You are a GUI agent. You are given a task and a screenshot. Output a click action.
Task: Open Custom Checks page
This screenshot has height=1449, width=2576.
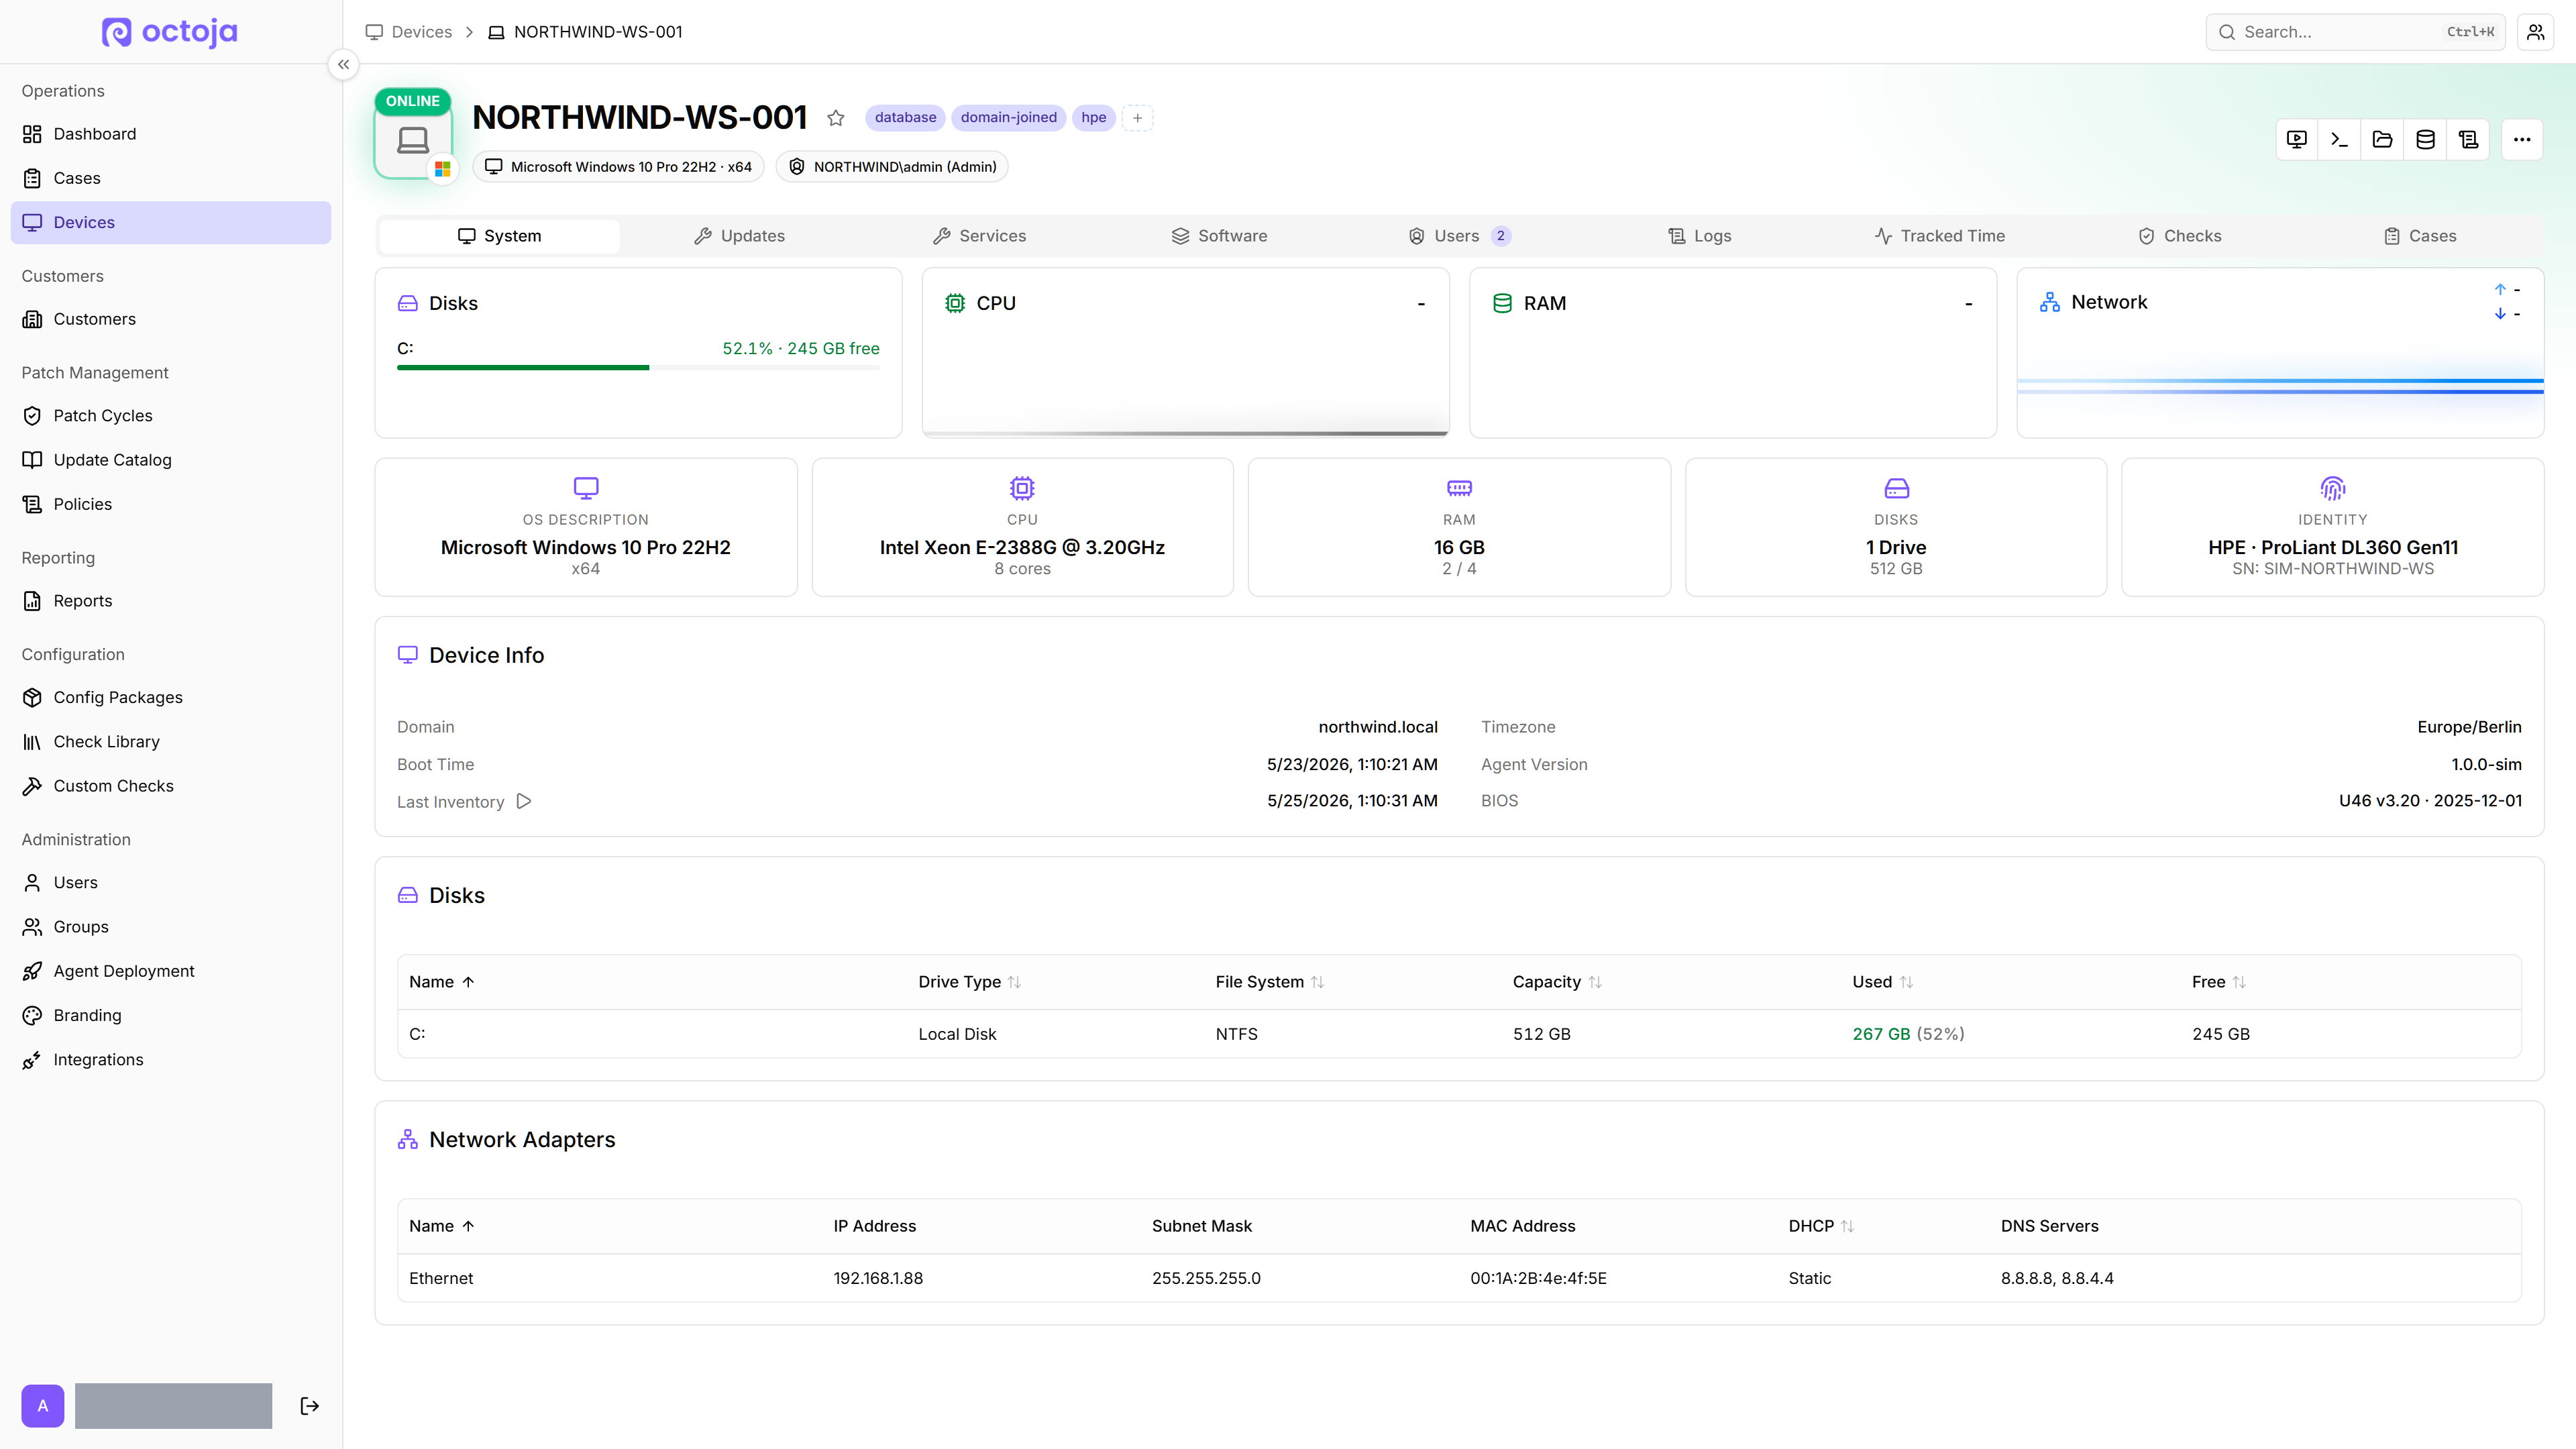click(x=171, y=786)
